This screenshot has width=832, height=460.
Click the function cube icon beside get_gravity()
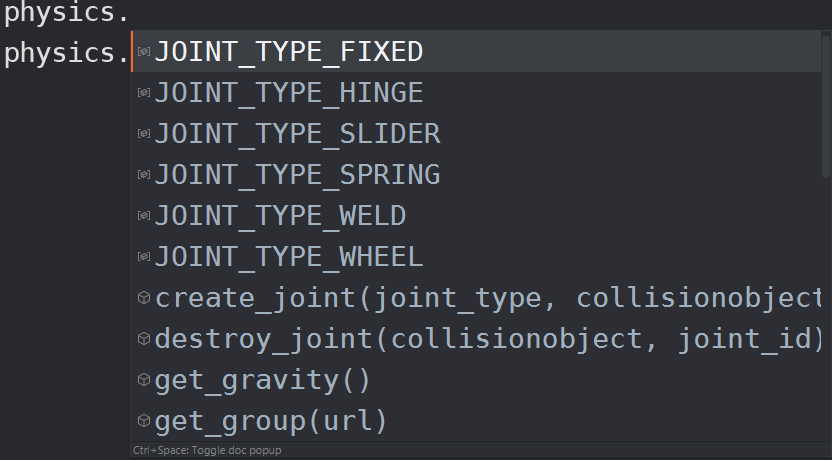[144, 379]
